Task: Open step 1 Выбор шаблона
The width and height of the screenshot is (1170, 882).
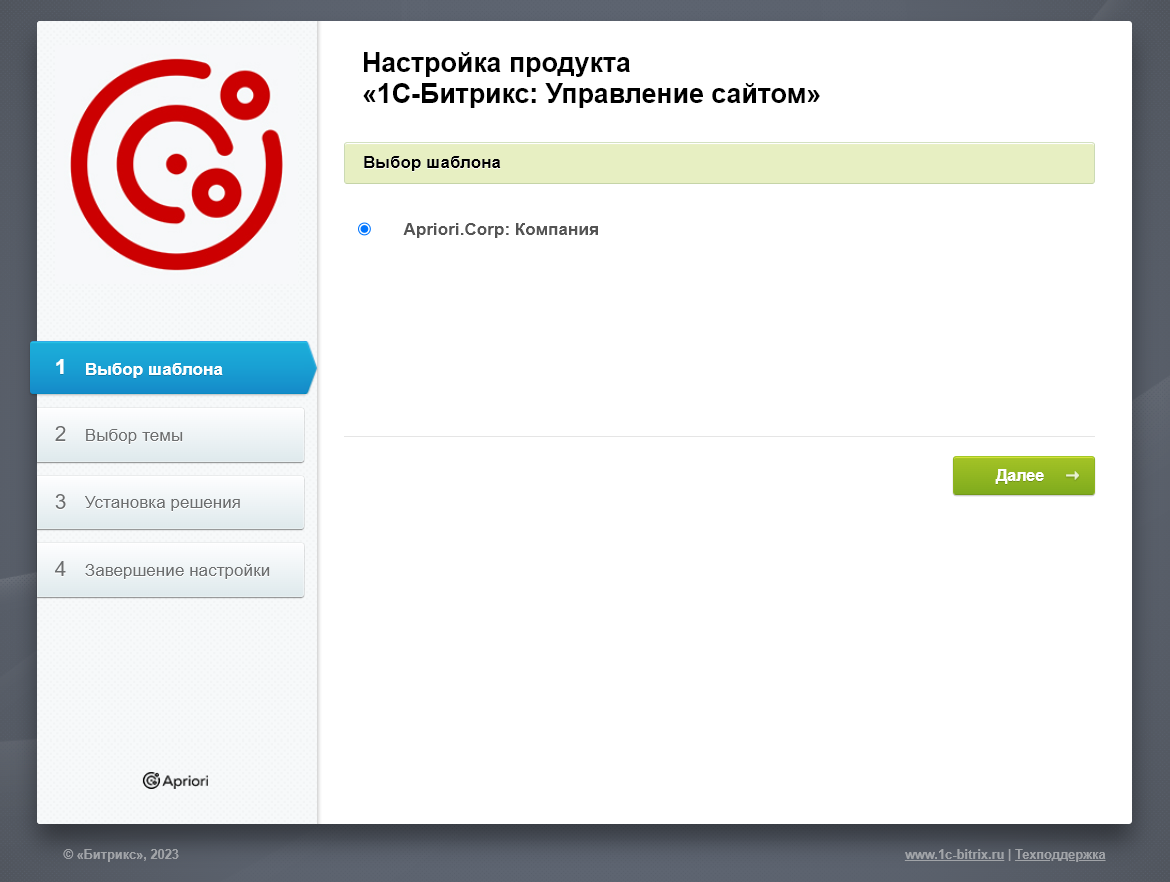Action: 172,368
